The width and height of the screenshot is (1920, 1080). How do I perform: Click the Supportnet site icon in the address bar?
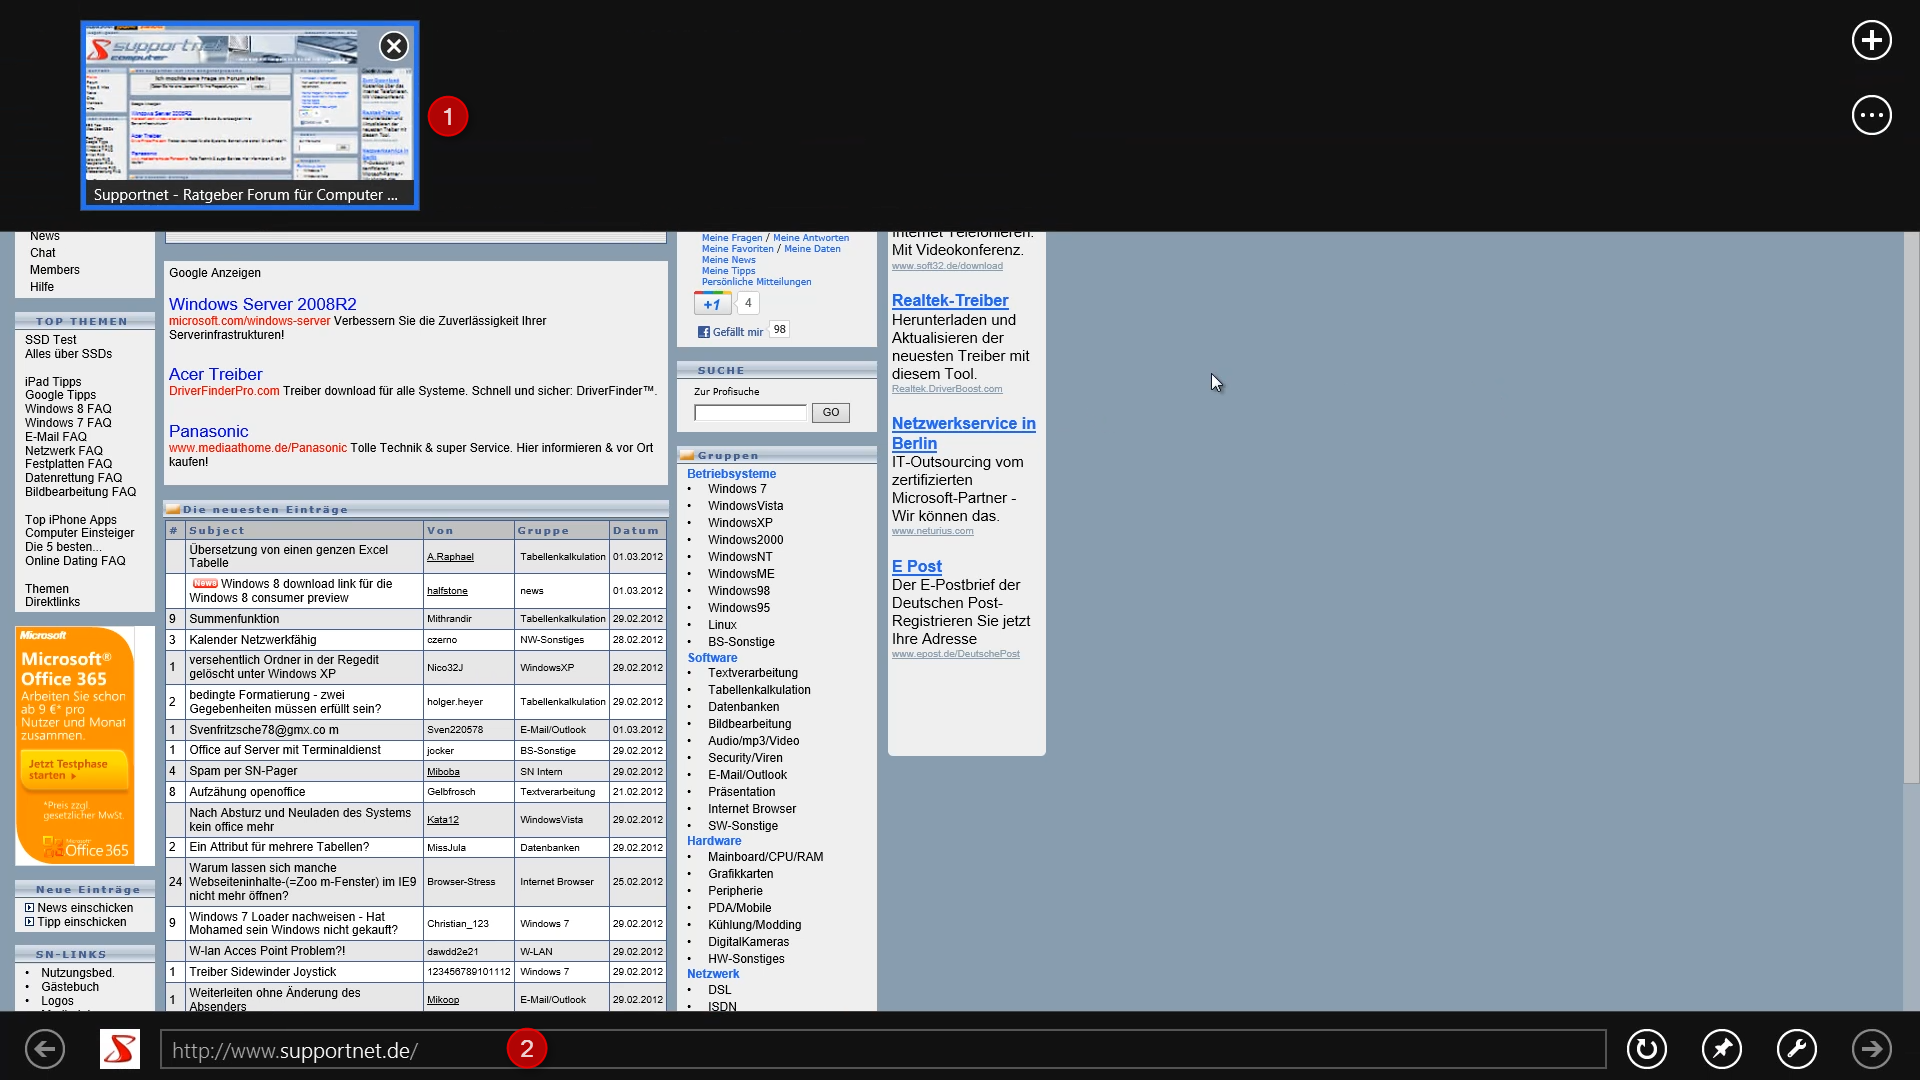click(x=120, y=1049)
